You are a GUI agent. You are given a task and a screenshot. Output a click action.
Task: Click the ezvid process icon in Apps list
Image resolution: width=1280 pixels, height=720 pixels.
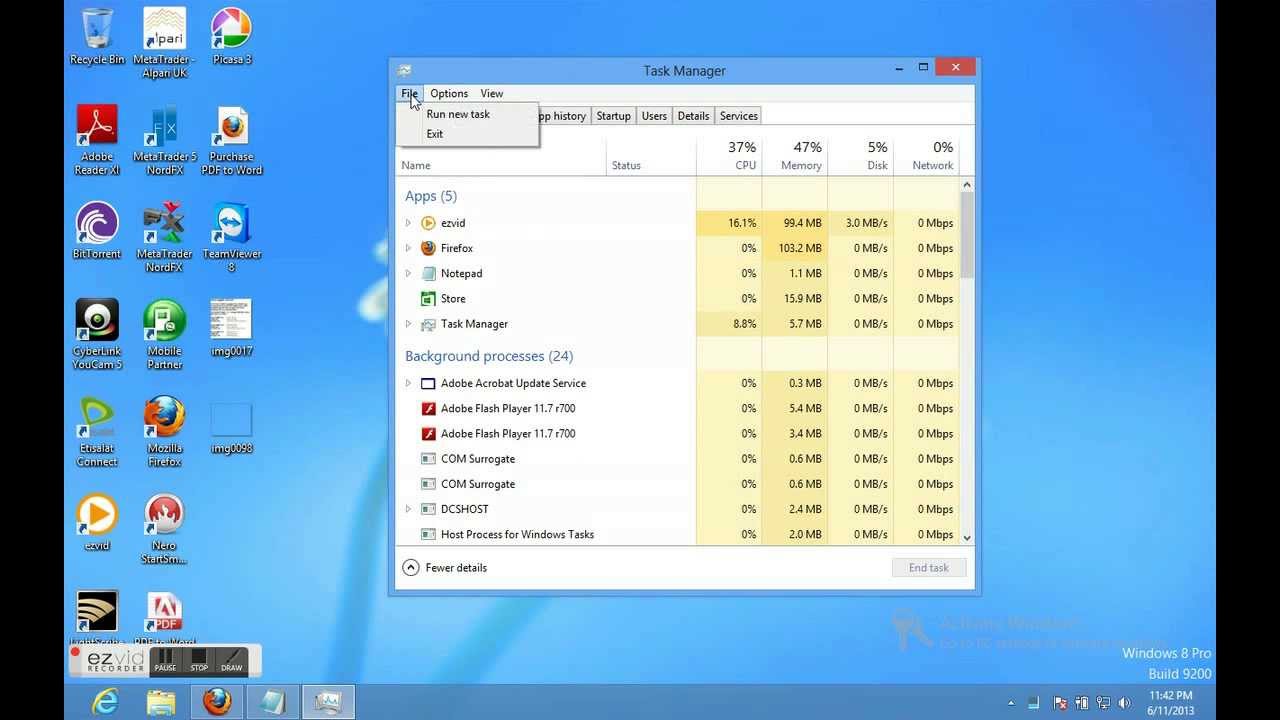coord(428,223)
